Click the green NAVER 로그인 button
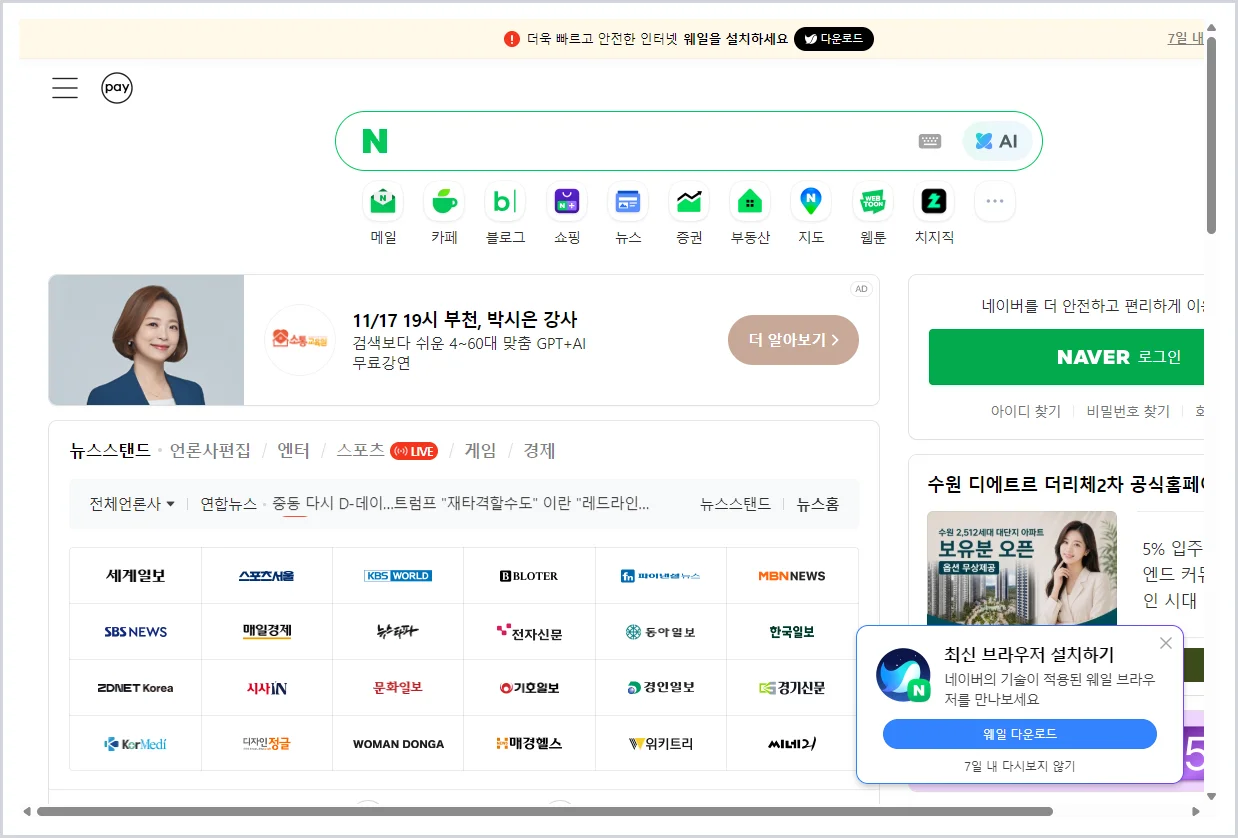The width and height of the screenshot is (1238, 838). pyautogui.click(x=1066, y=357)
